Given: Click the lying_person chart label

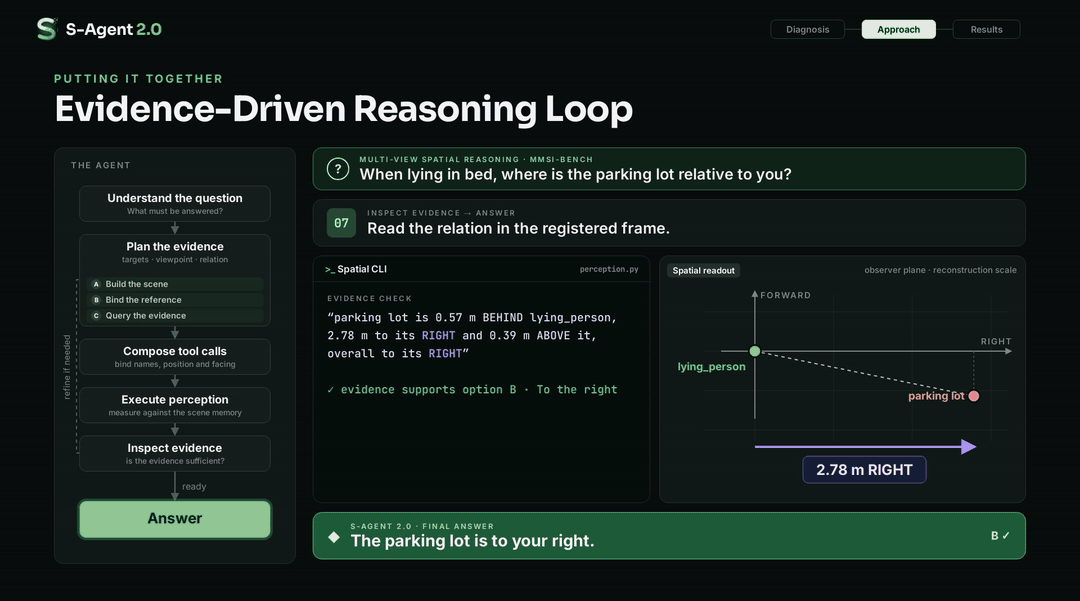Looking at the screenshot, I should point(712,366).
